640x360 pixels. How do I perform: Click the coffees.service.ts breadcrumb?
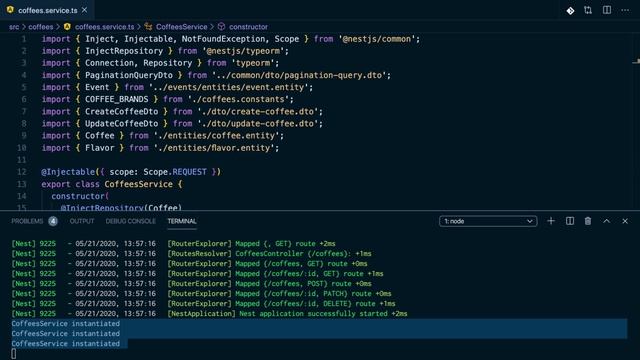tap(104, 27)
